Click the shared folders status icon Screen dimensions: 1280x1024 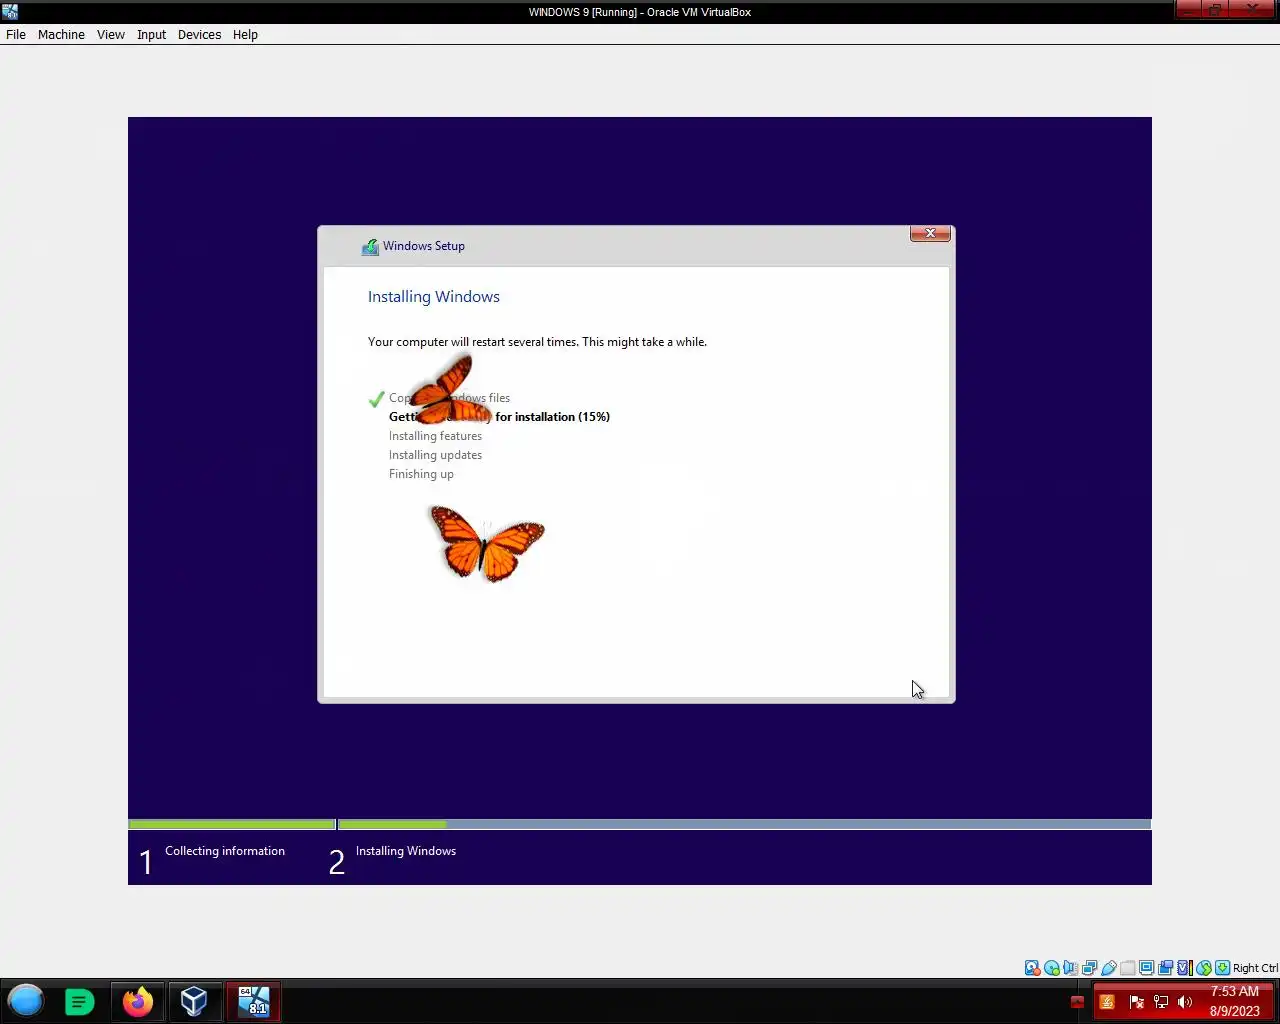click(x=1127, y=968)
